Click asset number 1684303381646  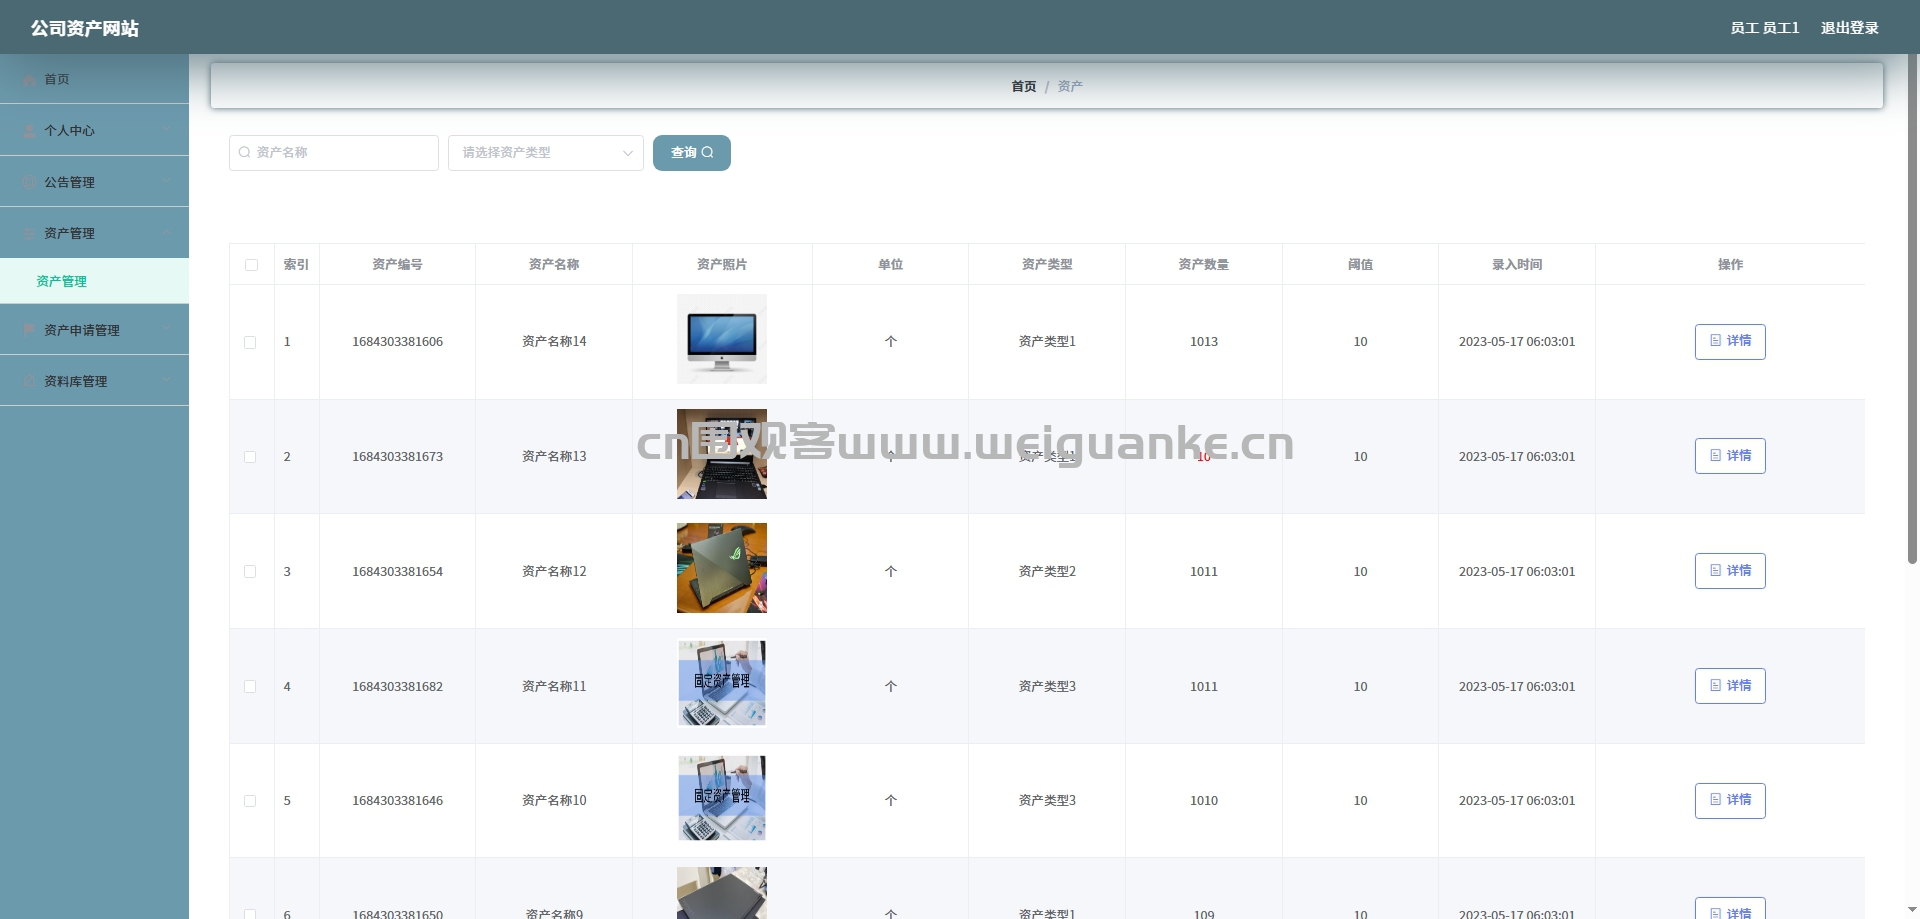pyautogui.click(x=397, y=801)
